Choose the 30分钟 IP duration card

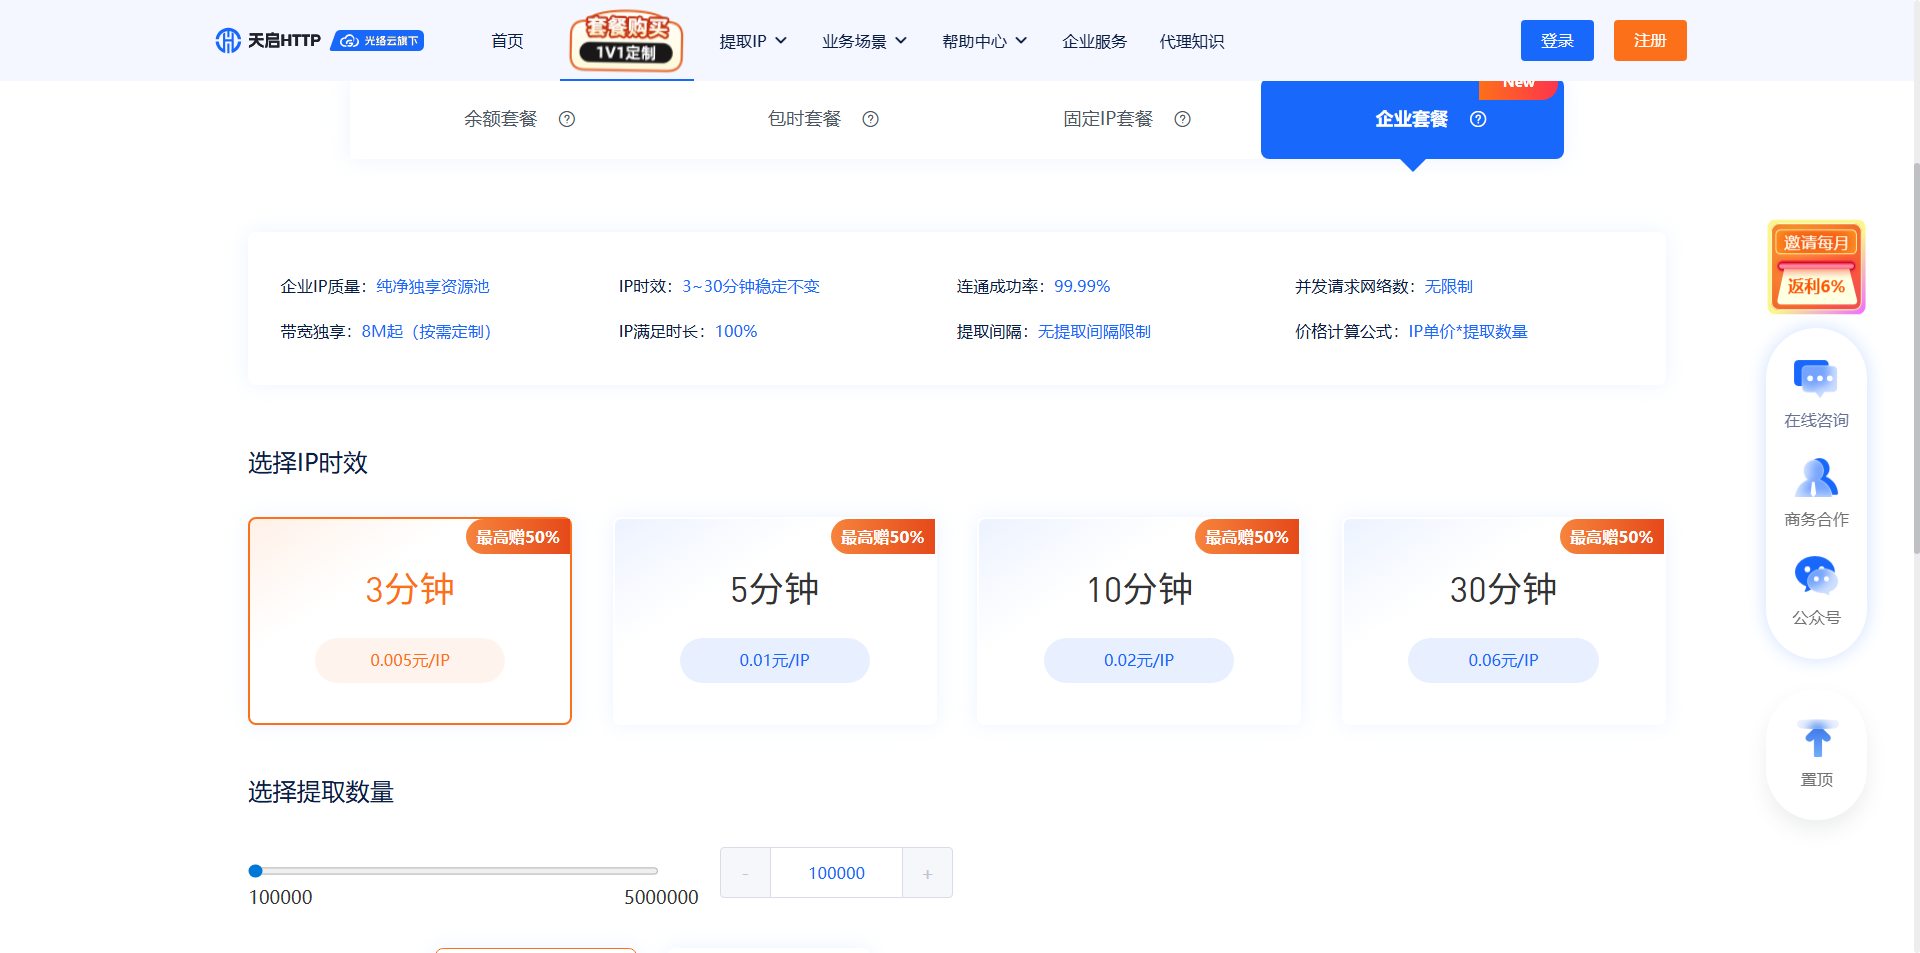[1503, 620]
